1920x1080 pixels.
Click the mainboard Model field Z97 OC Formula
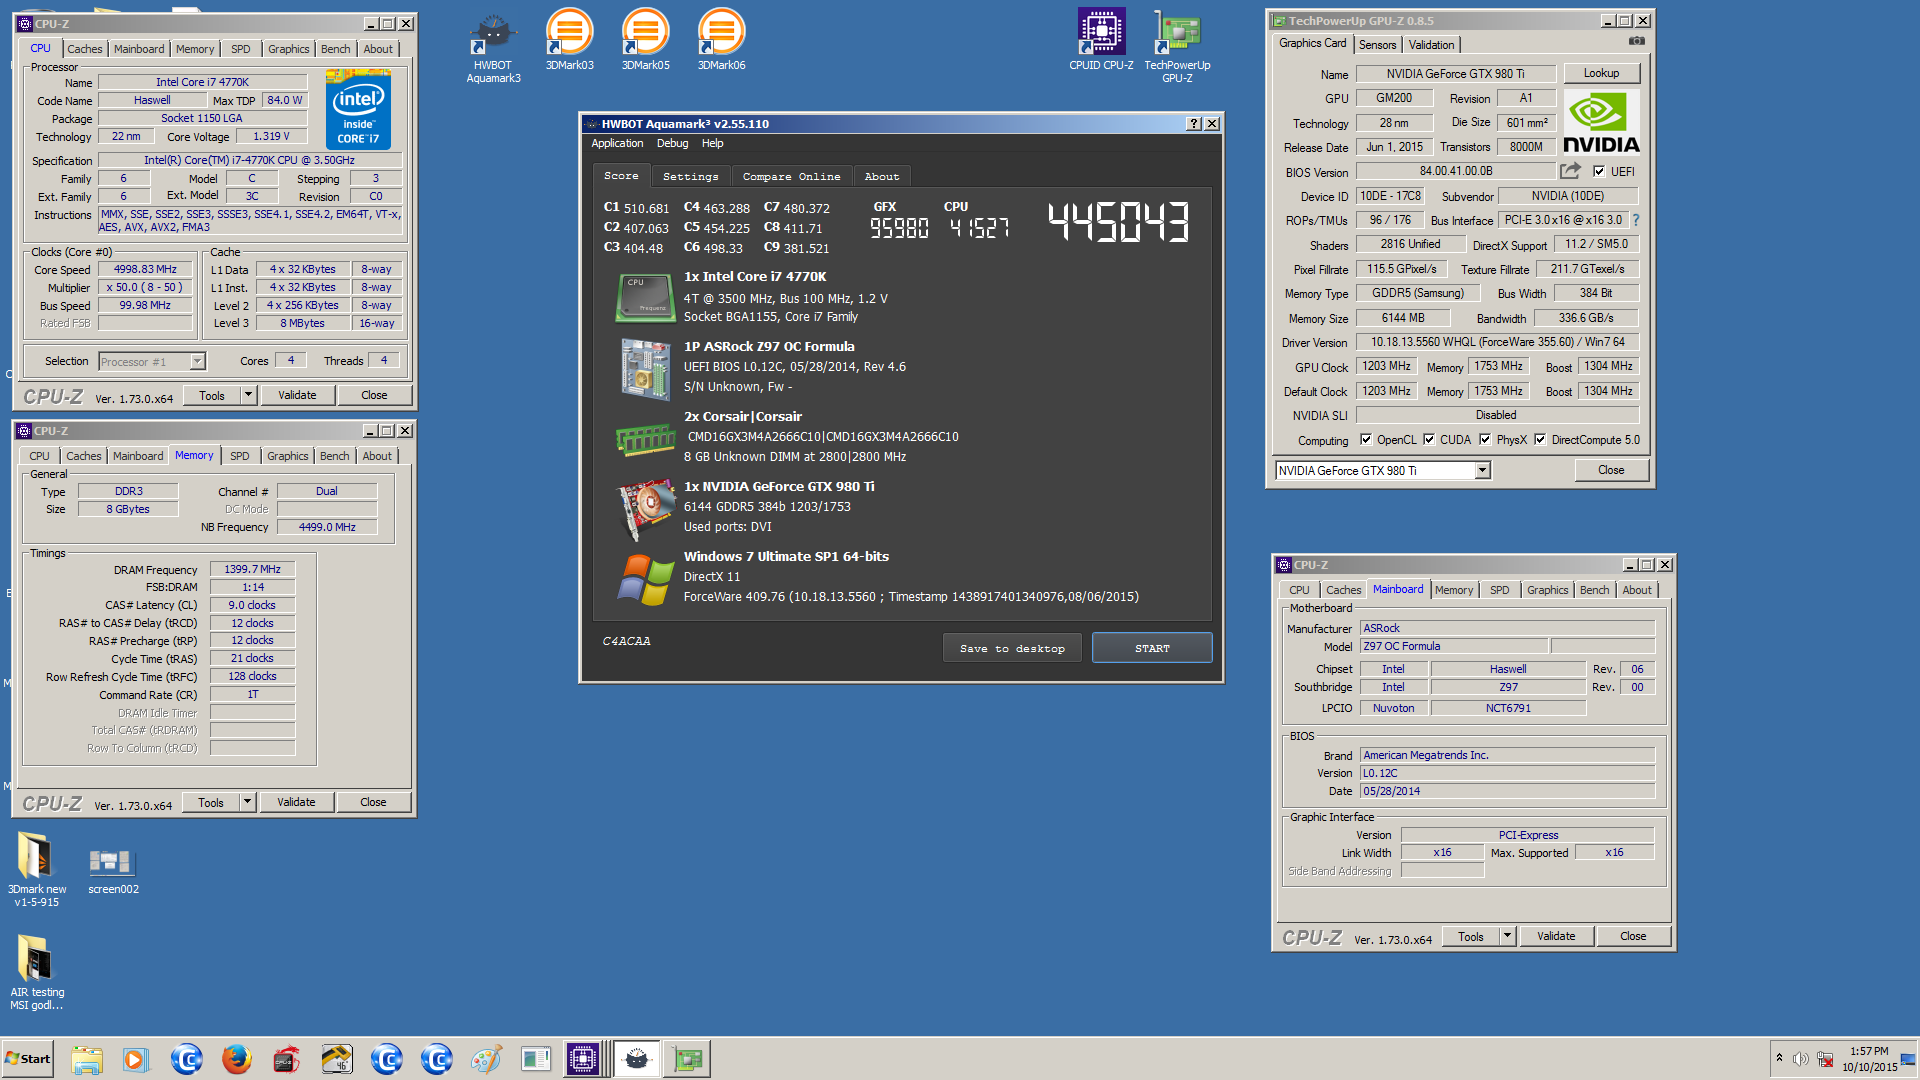coord(1453,646)
